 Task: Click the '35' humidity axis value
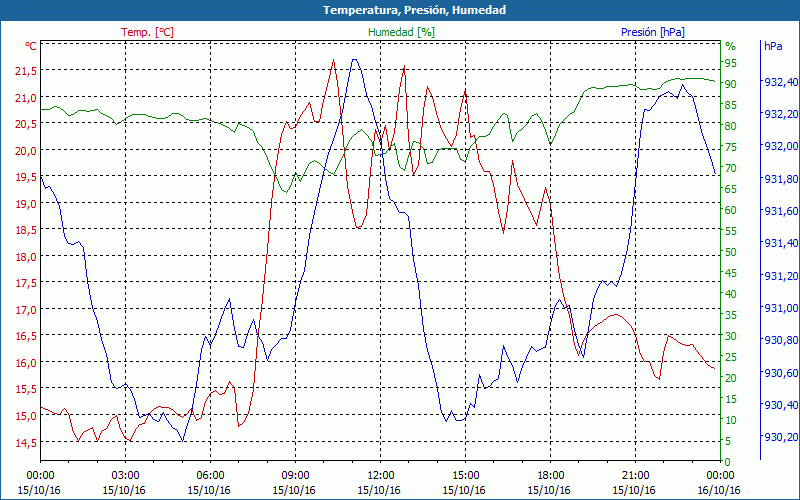coord(731,315)
